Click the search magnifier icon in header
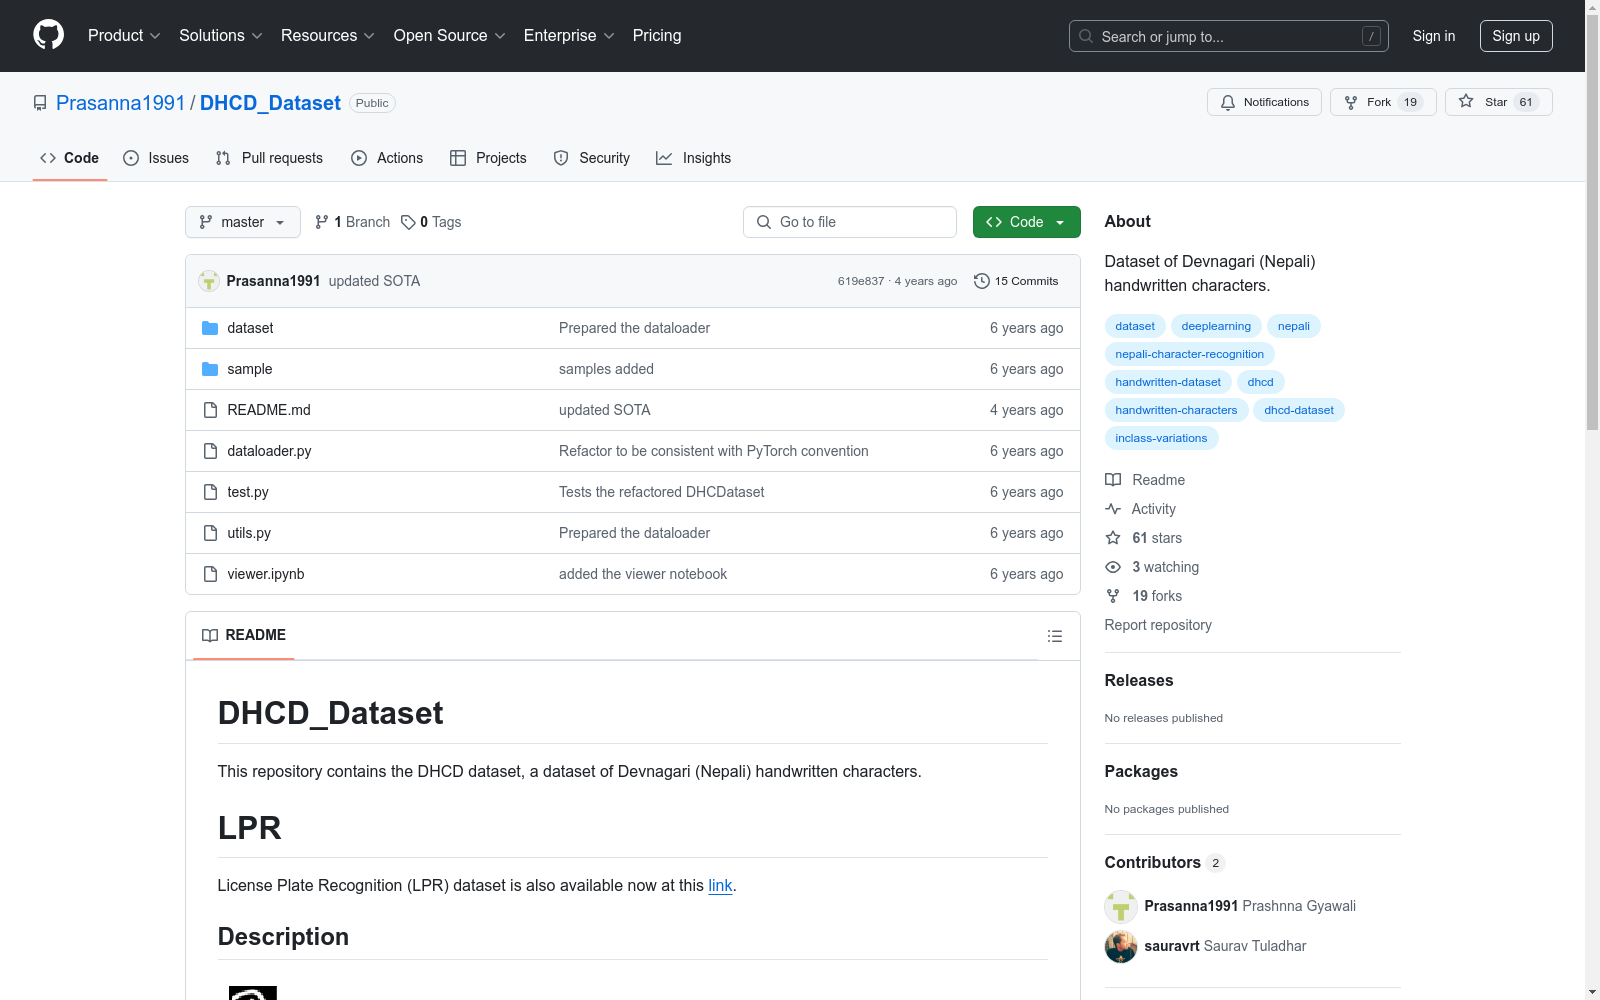Image resolution: width=1600 pixels, height=1000 pixels. [x=1086, y=36]
